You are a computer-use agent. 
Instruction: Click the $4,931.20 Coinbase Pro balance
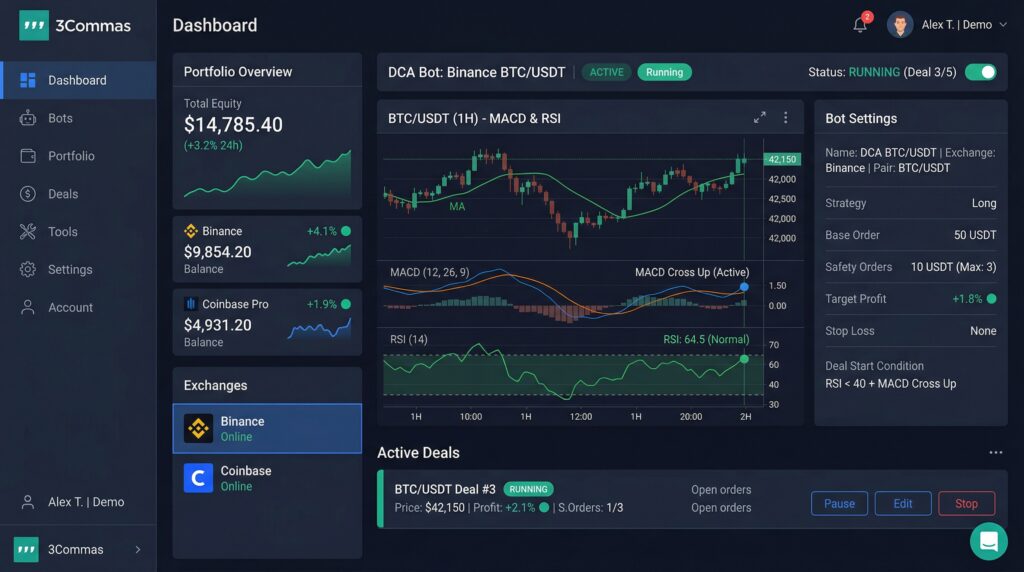click(217, 325)
